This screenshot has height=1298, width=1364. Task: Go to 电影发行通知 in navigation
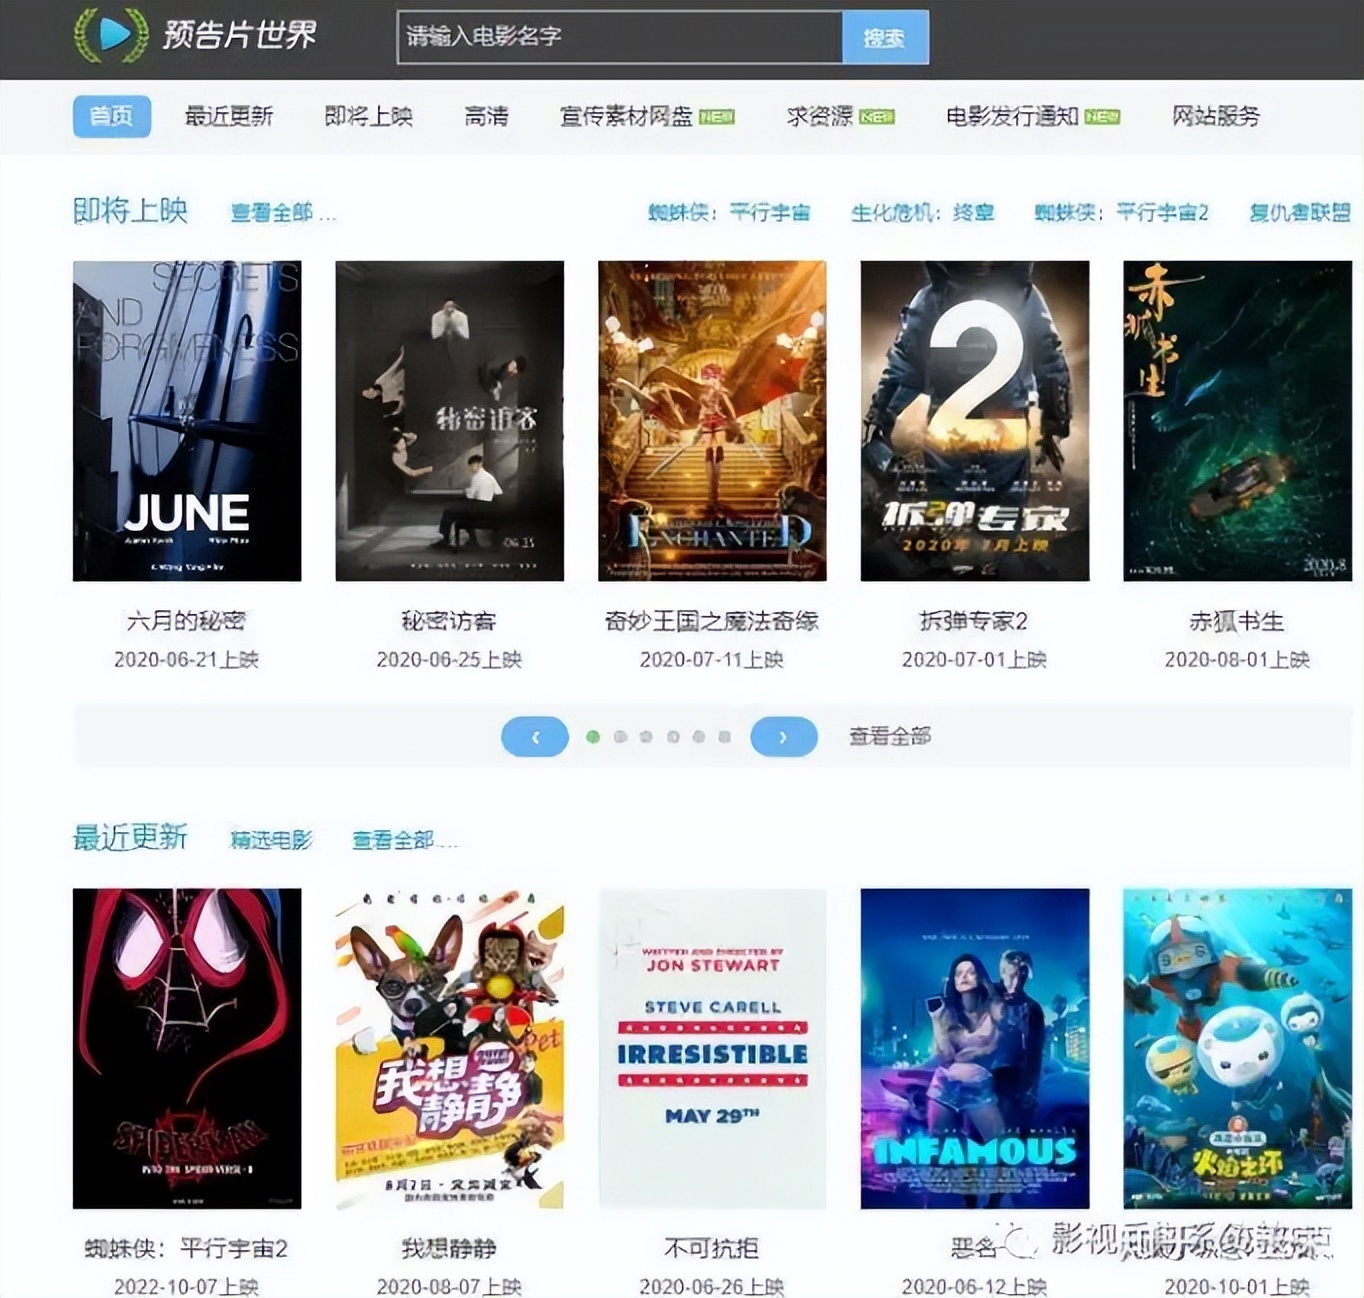point(1012,116)
